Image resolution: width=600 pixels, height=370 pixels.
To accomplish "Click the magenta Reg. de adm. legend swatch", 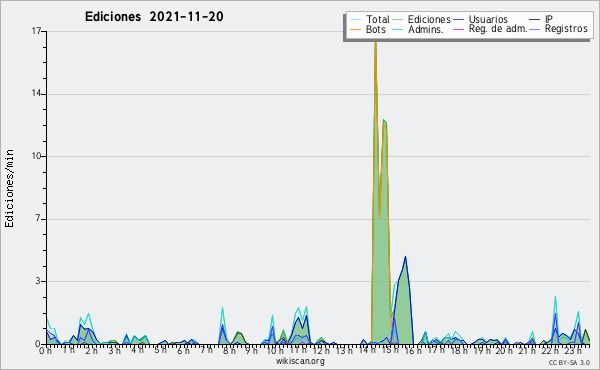I will (458, 29).
